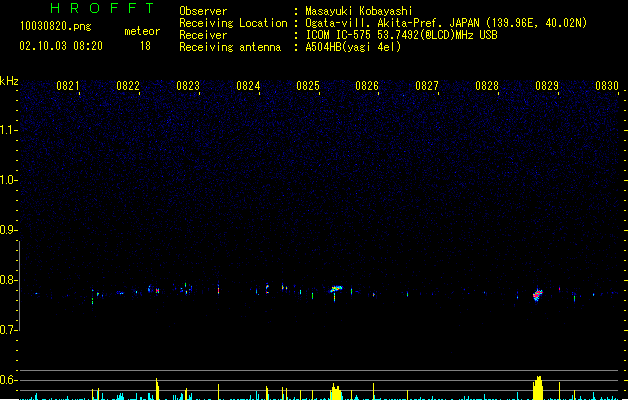Click the tall yellow intensity peak near 0829

click(538, 388)
